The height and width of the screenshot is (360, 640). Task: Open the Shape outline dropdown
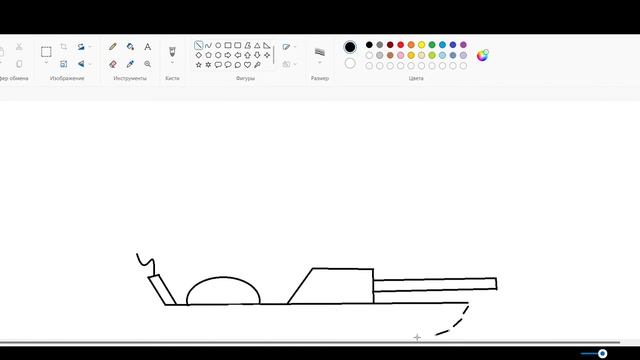pos(289,47)
